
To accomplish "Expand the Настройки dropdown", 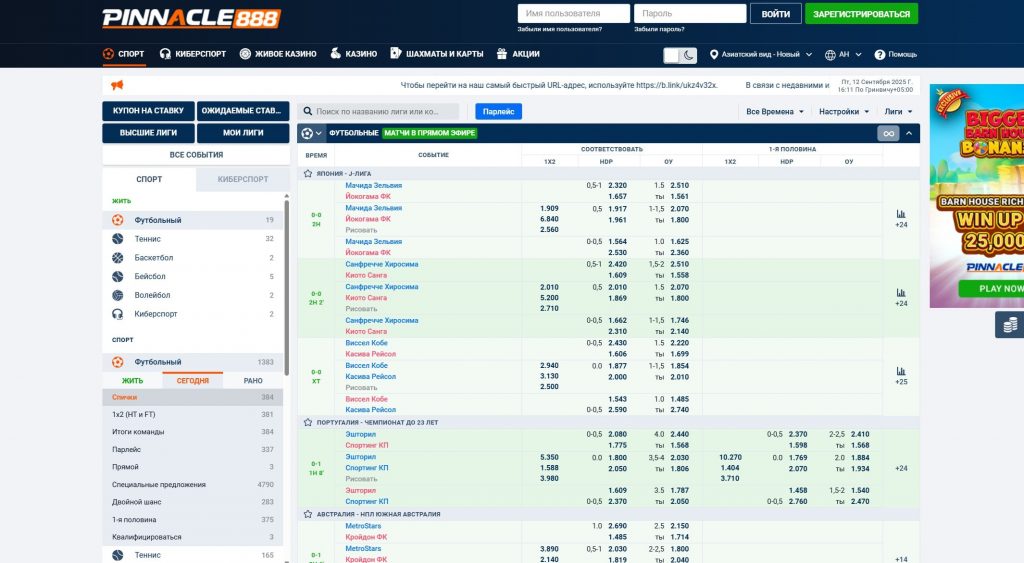I will click(844, 112).
